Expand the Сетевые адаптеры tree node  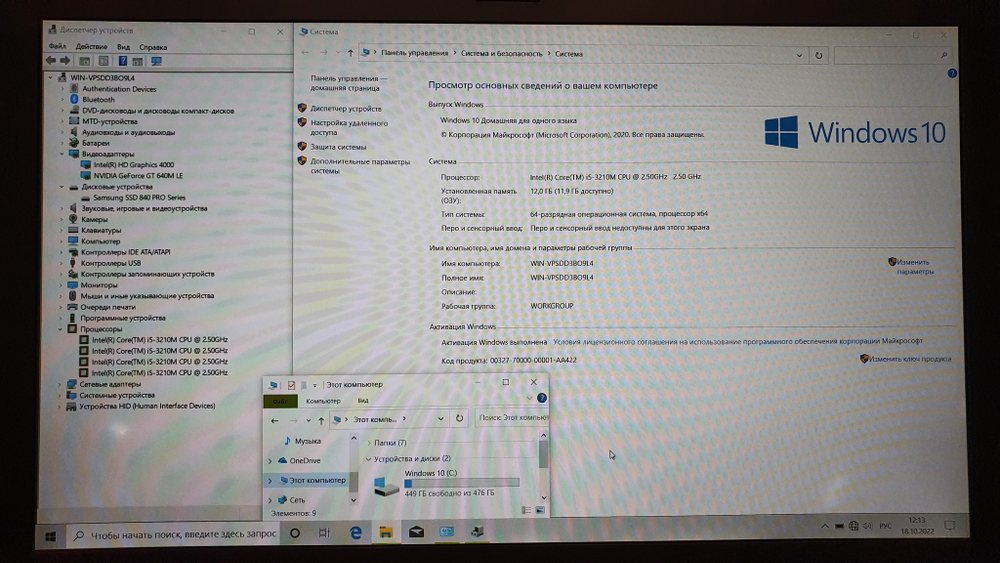coord(61,384)
